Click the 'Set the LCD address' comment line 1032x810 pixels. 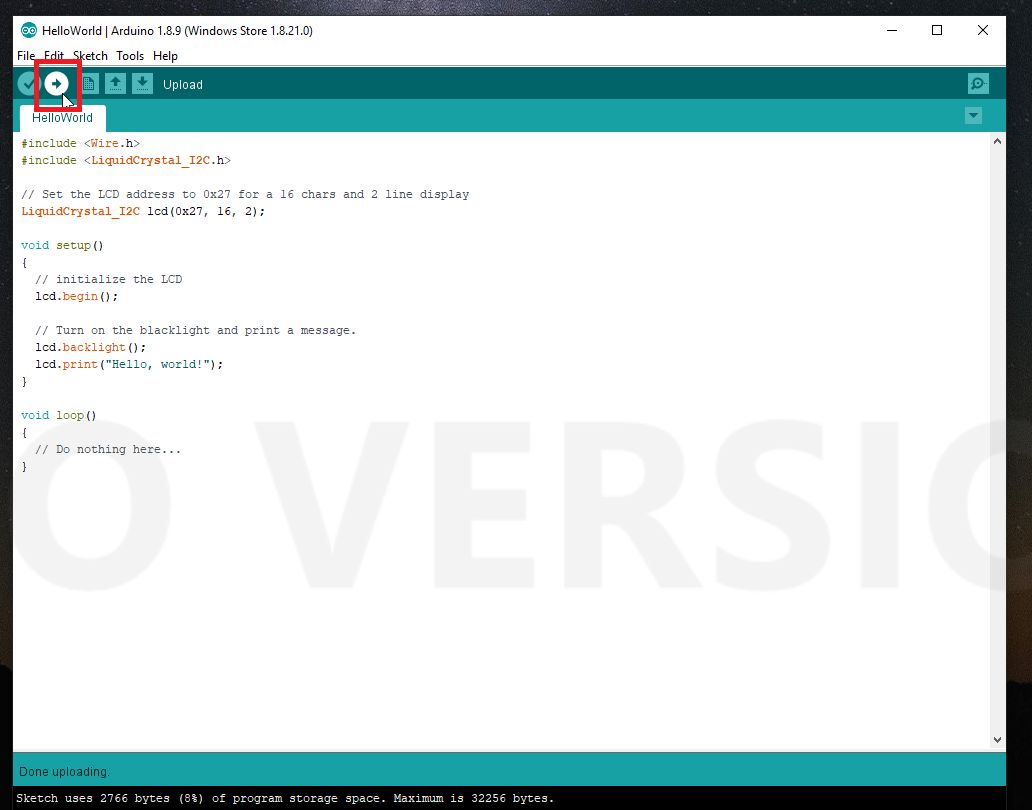click(x=245, y=194)
